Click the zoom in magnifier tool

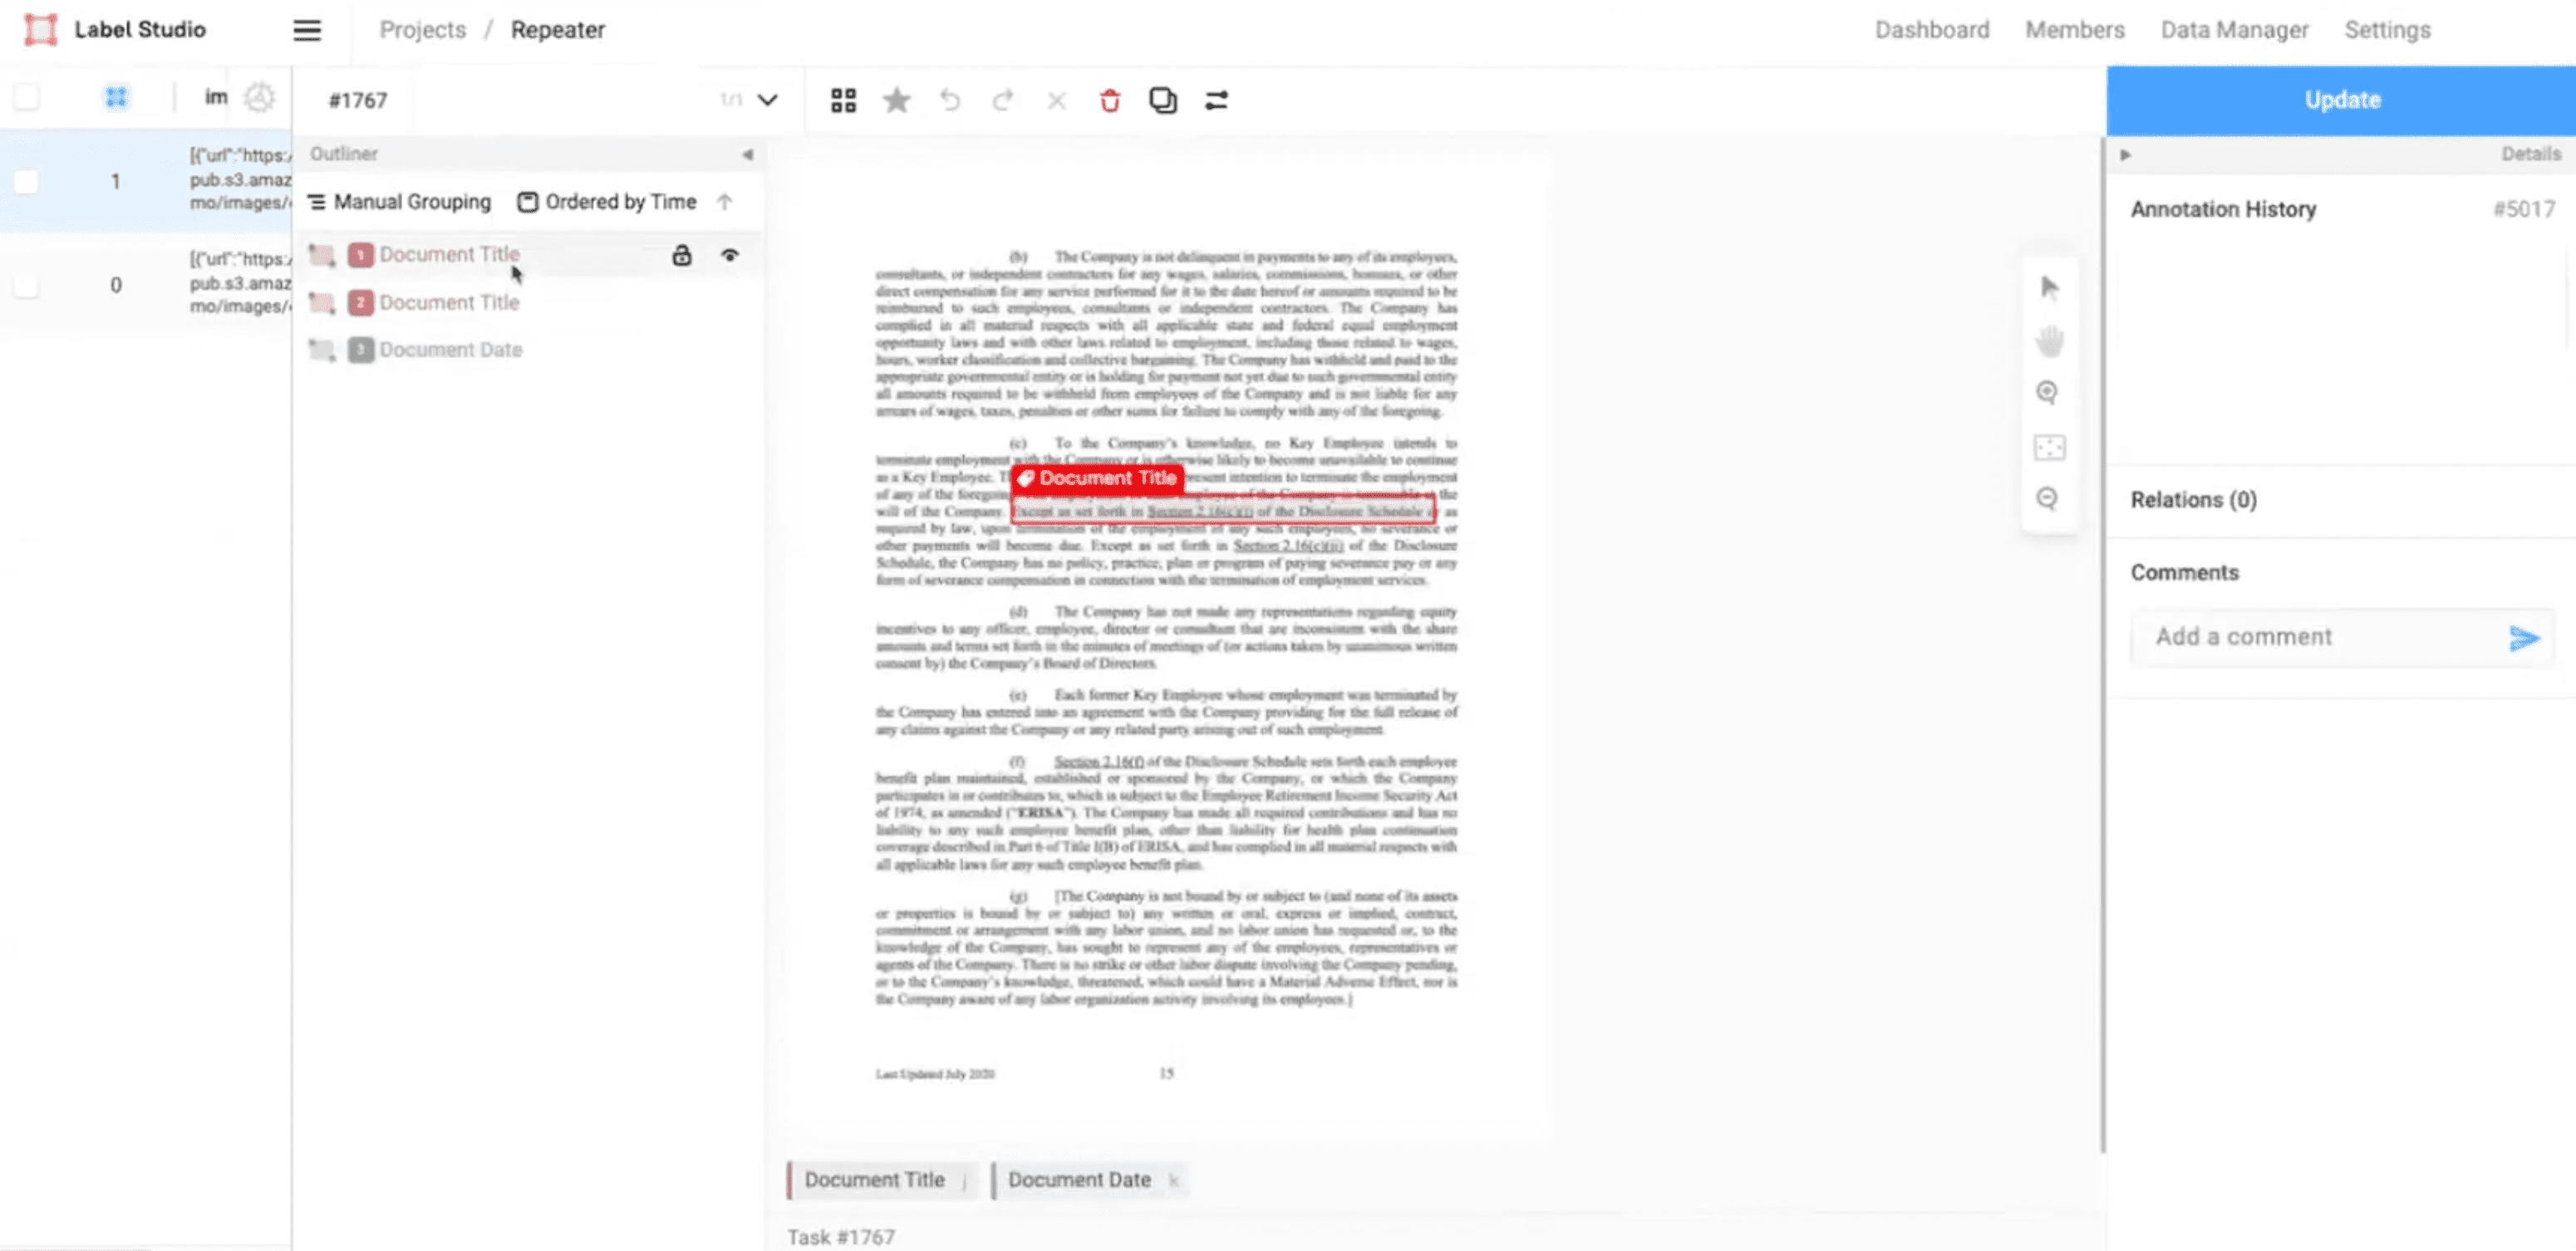(x=2048, y=392)
